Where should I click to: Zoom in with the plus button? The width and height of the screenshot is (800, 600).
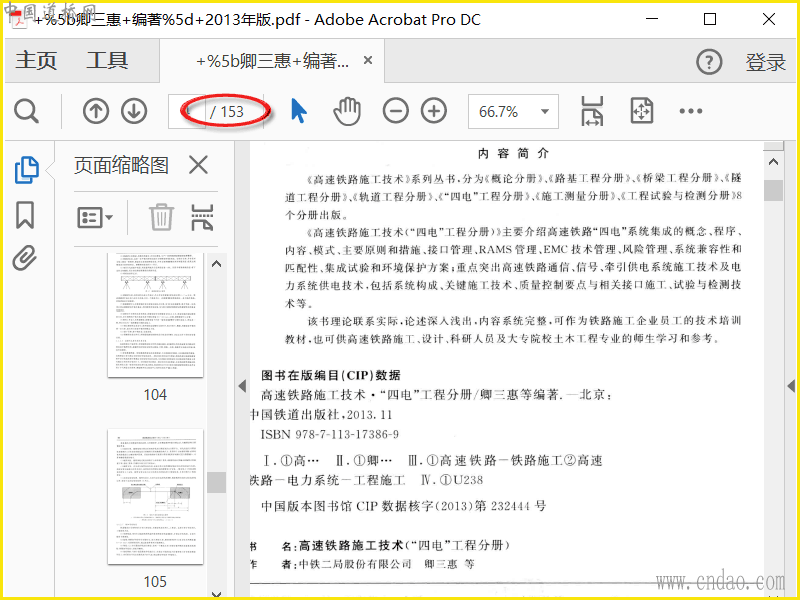click(x=434, y=111)
